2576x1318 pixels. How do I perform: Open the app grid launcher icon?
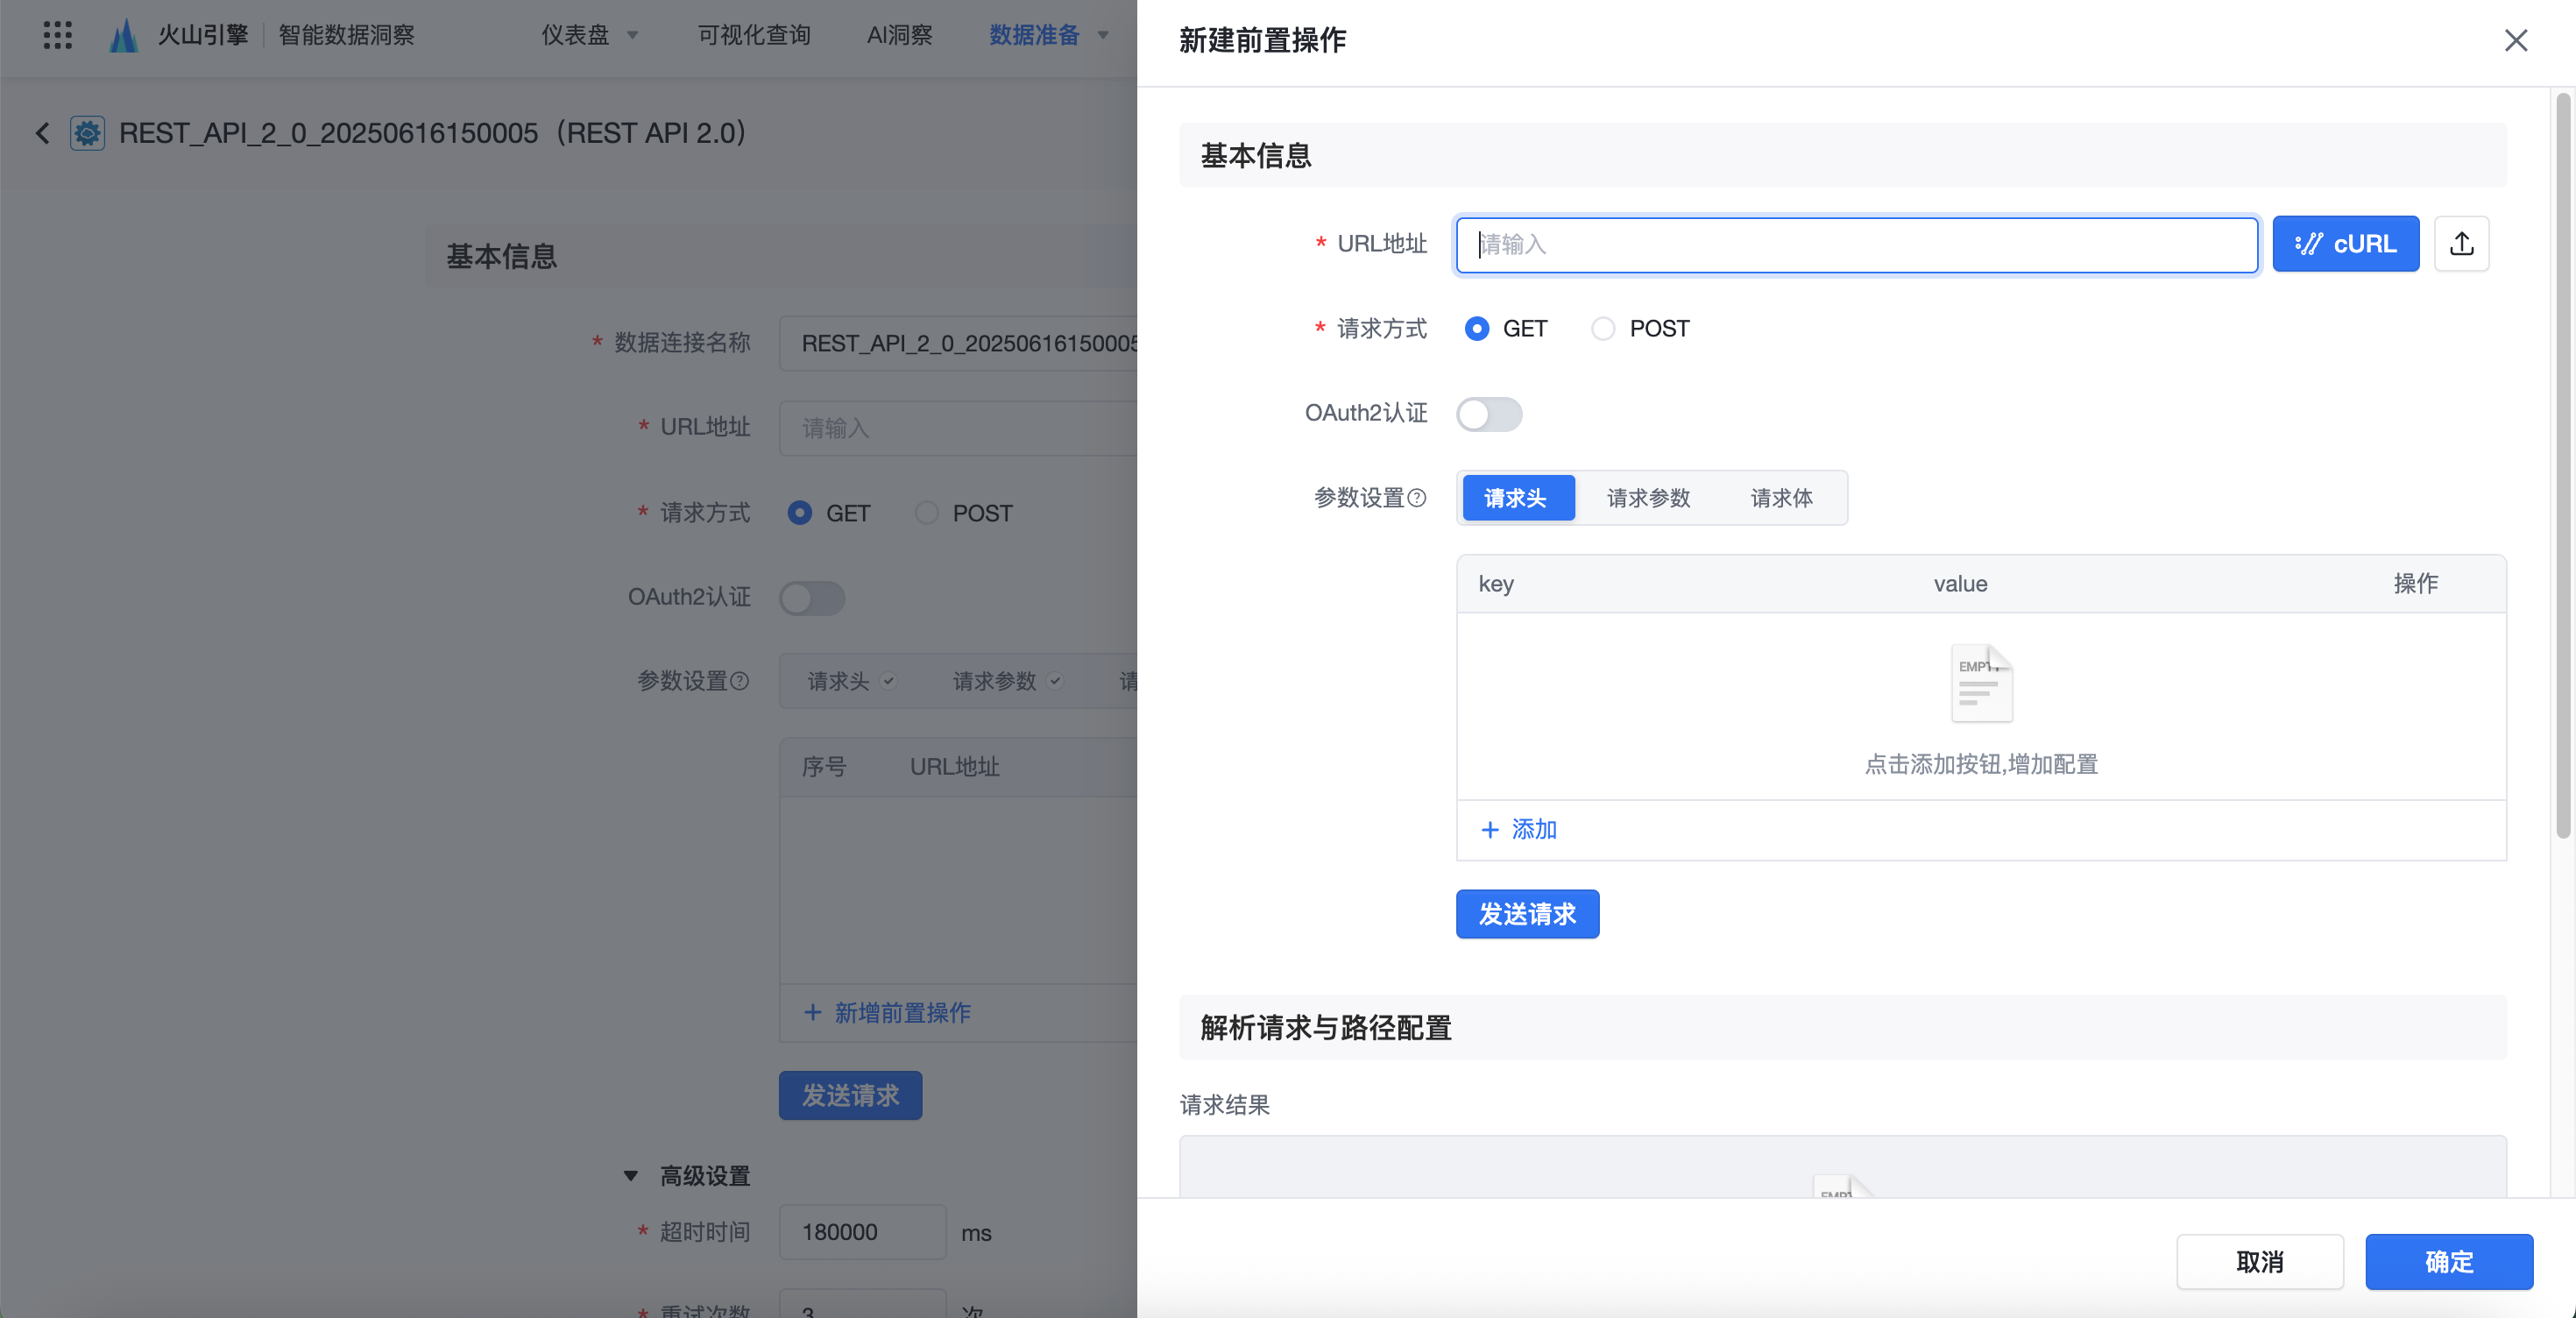pos(57,35)
